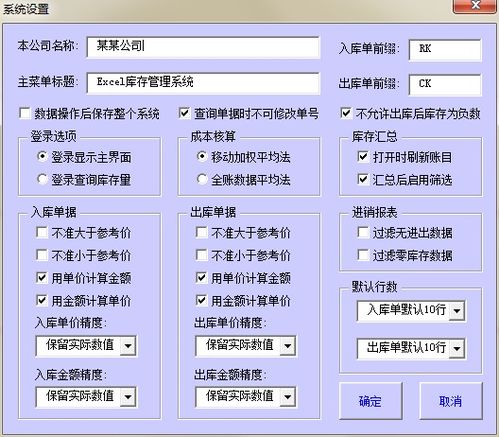Click the 取消 button
This screenshot has height=437, width=499.
pos(451,401)
